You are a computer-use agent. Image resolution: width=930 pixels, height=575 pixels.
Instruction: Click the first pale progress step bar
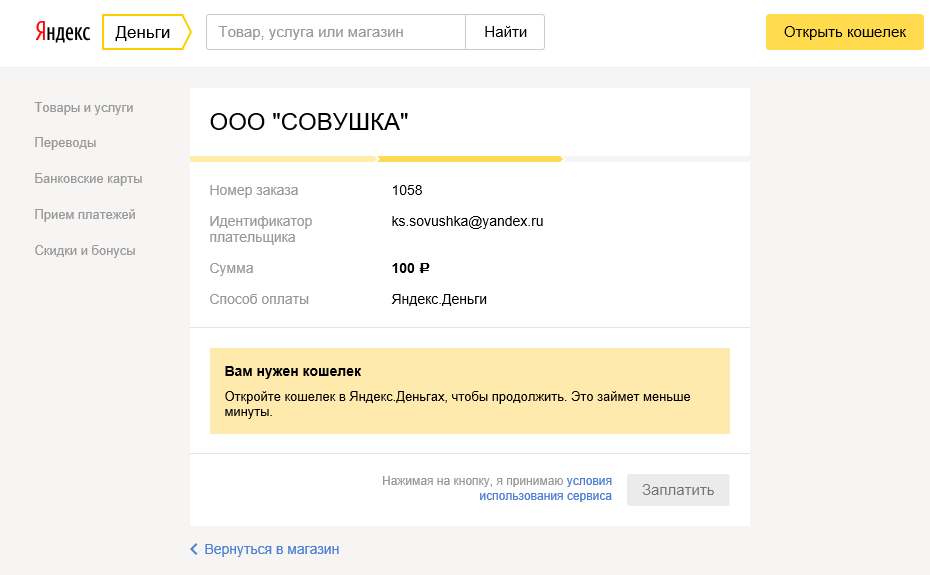pyautogui.click(x=284, y=159)
